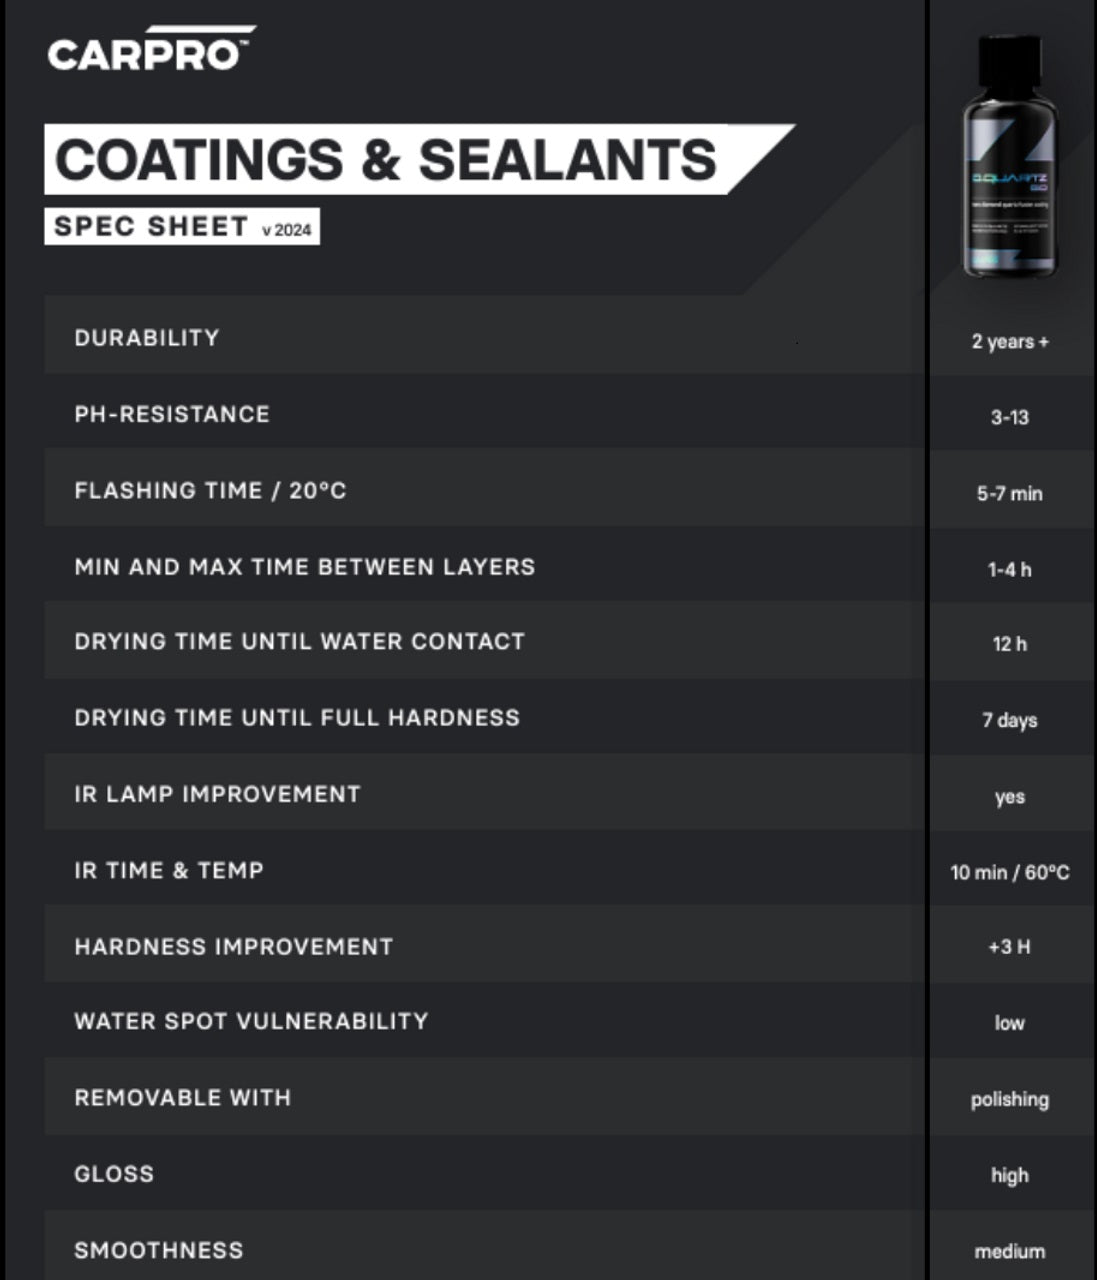Click the '3-13' pH value
This screenshot has width=1097, height=1280.
pyautogui.click(x=1010, y=418)
